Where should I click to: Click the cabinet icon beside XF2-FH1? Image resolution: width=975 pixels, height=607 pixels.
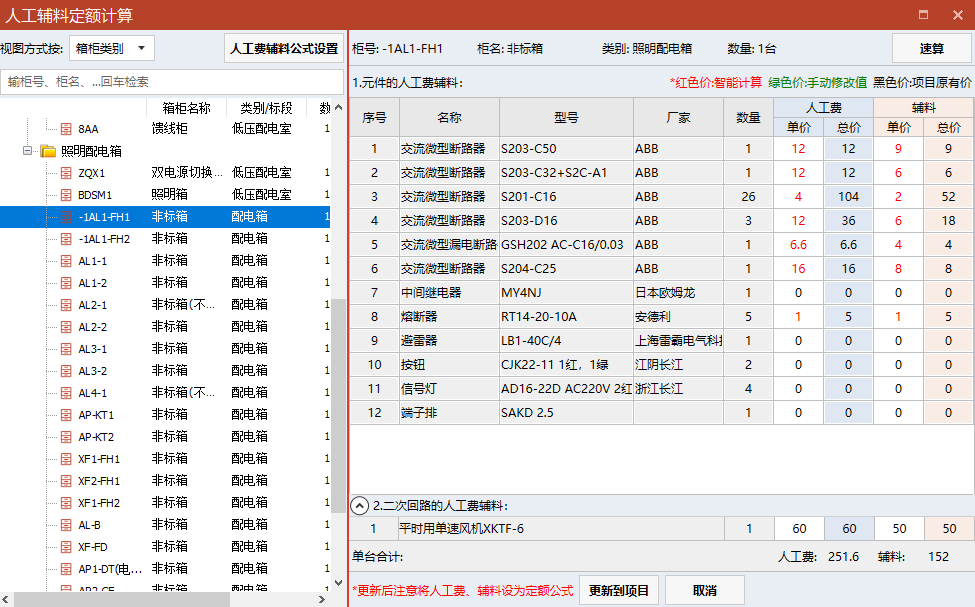pyautogui.click(x=66, y=481)
